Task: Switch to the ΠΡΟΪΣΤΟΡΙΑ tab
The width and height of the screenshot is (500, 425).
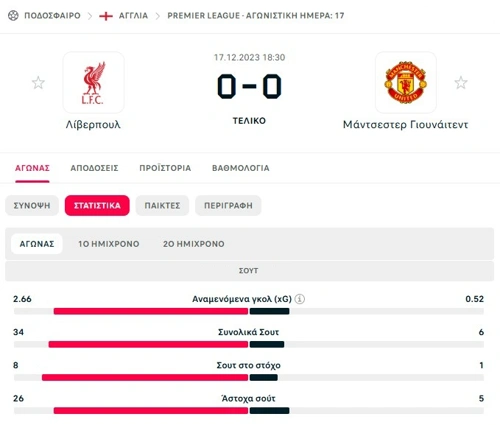Action: (x=165, y=168)
